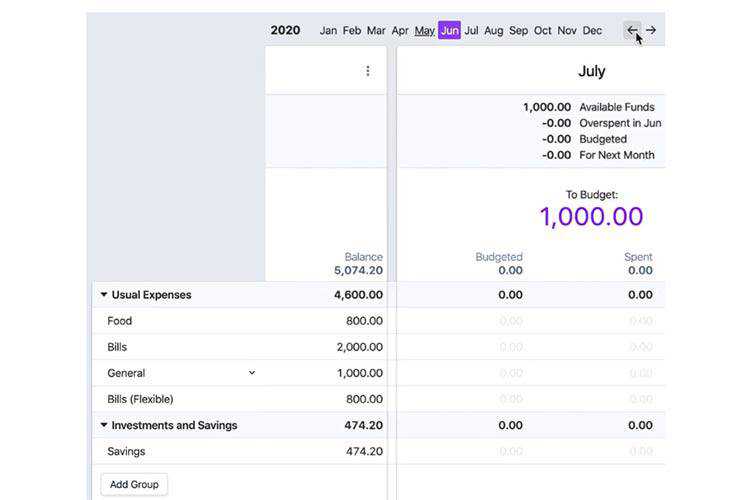Select the Bills (Flexible) category name
The width and height of the screenshot is (750, 500).
[x=140, y=399]
